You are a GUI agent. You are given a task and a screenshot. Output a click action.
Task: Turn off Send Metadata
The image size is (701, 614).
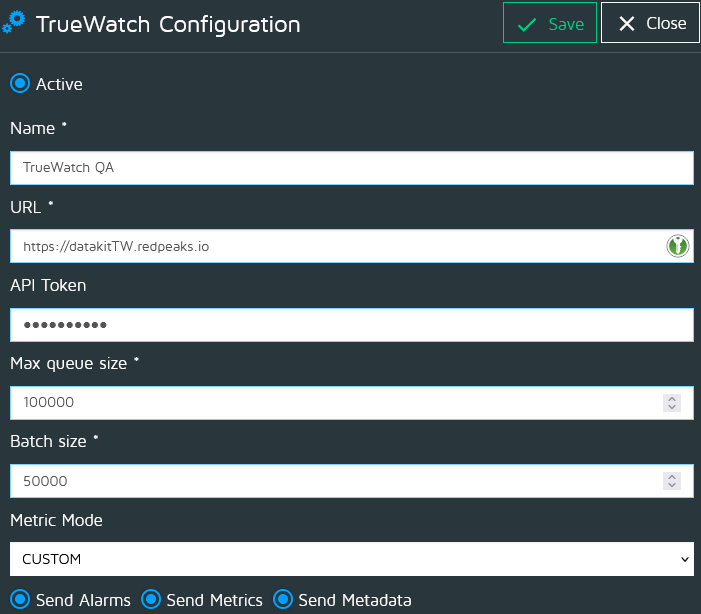pyautogui.click(x=283, y=600)
